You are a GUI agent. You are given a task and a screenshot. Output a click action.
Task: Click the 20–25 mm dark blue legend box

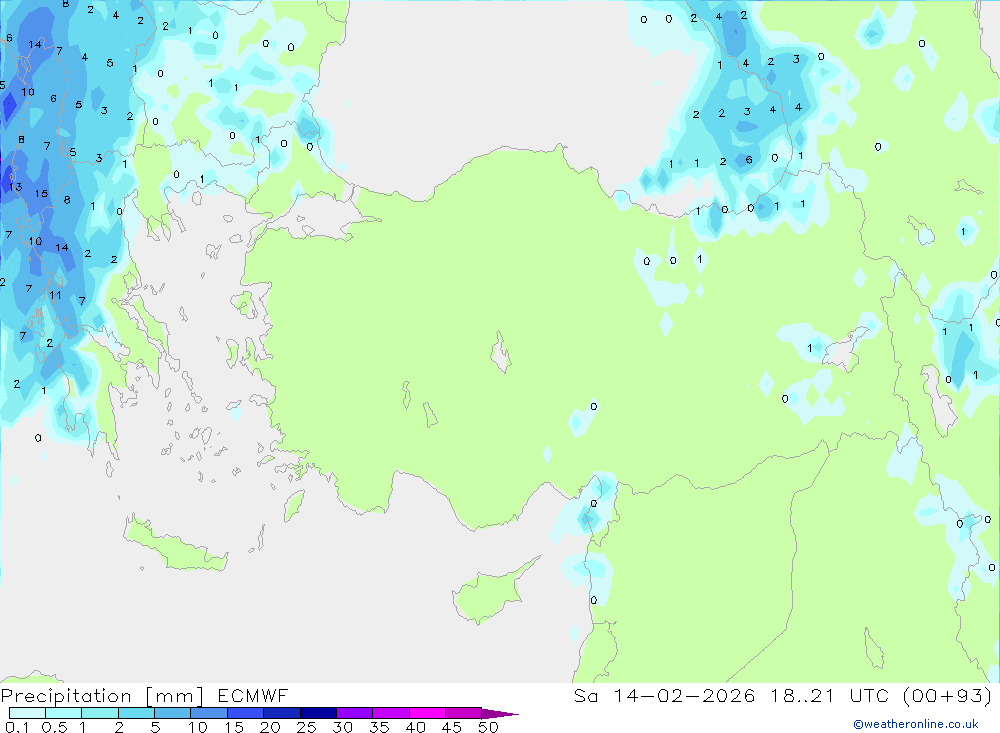pos(282,713)
